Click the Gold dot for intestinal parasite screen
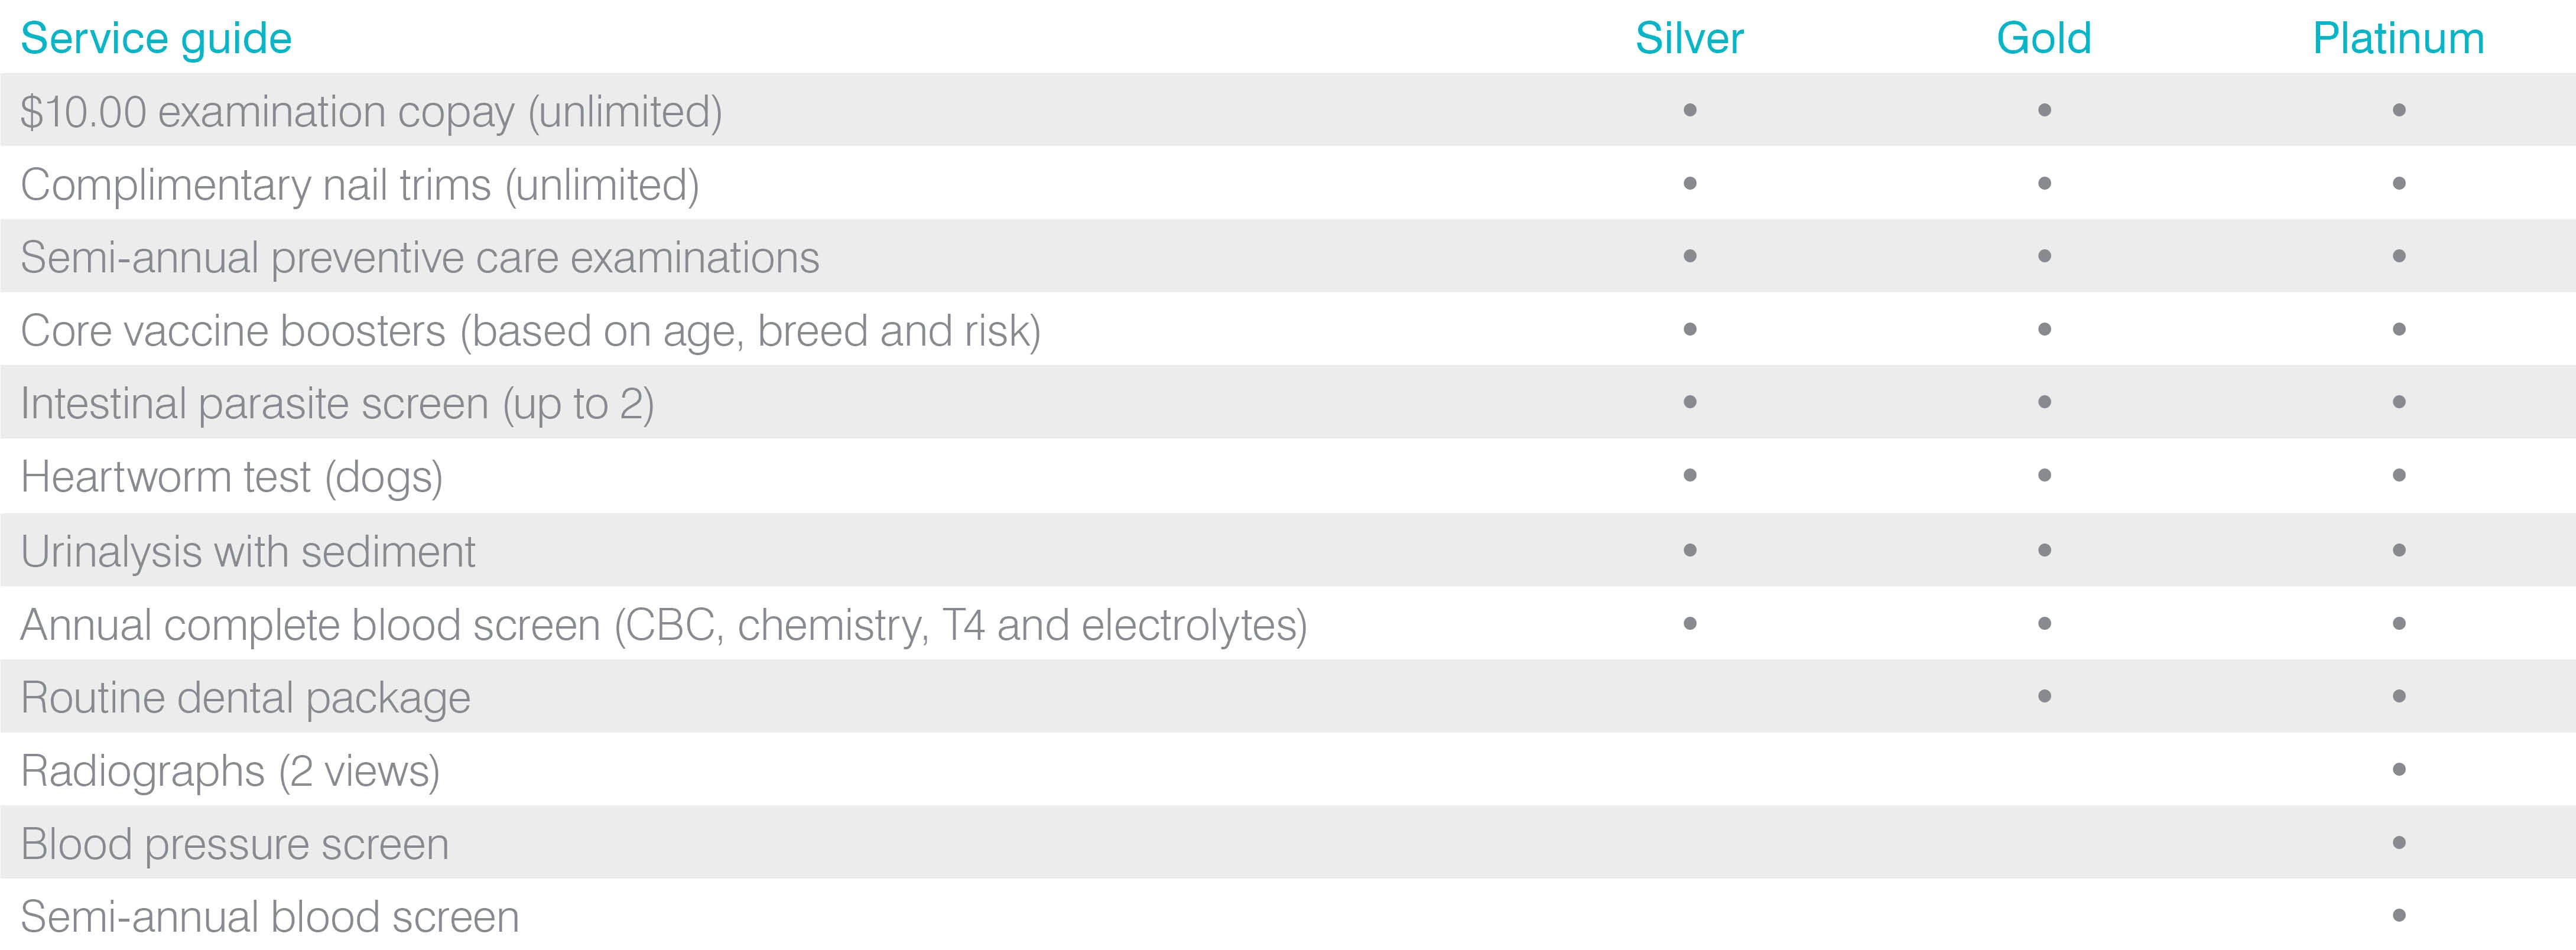This screenshot has height=950, width=2576. [x=2044, y=402]
